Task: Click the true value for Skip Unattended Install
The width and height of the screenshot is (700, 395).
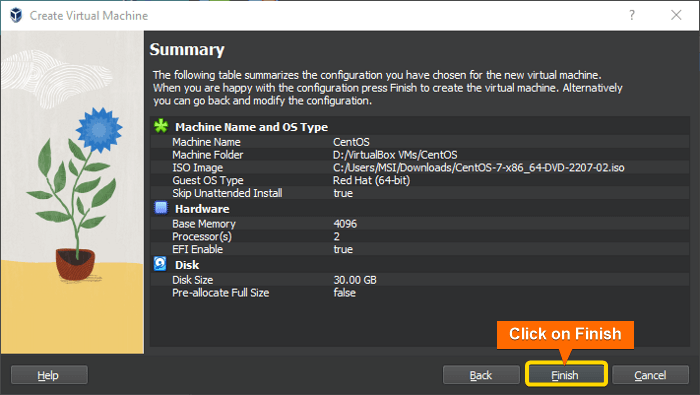Action: tap(343, 193)
